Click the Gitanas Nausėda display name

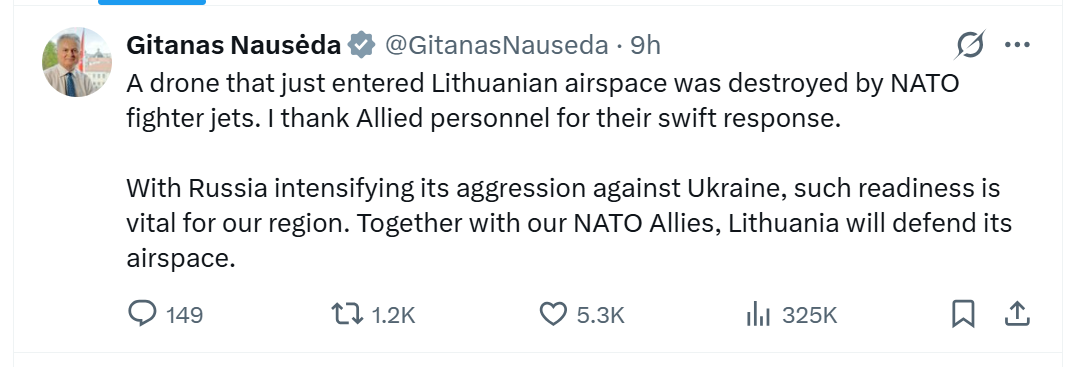[x=234, y=45]
